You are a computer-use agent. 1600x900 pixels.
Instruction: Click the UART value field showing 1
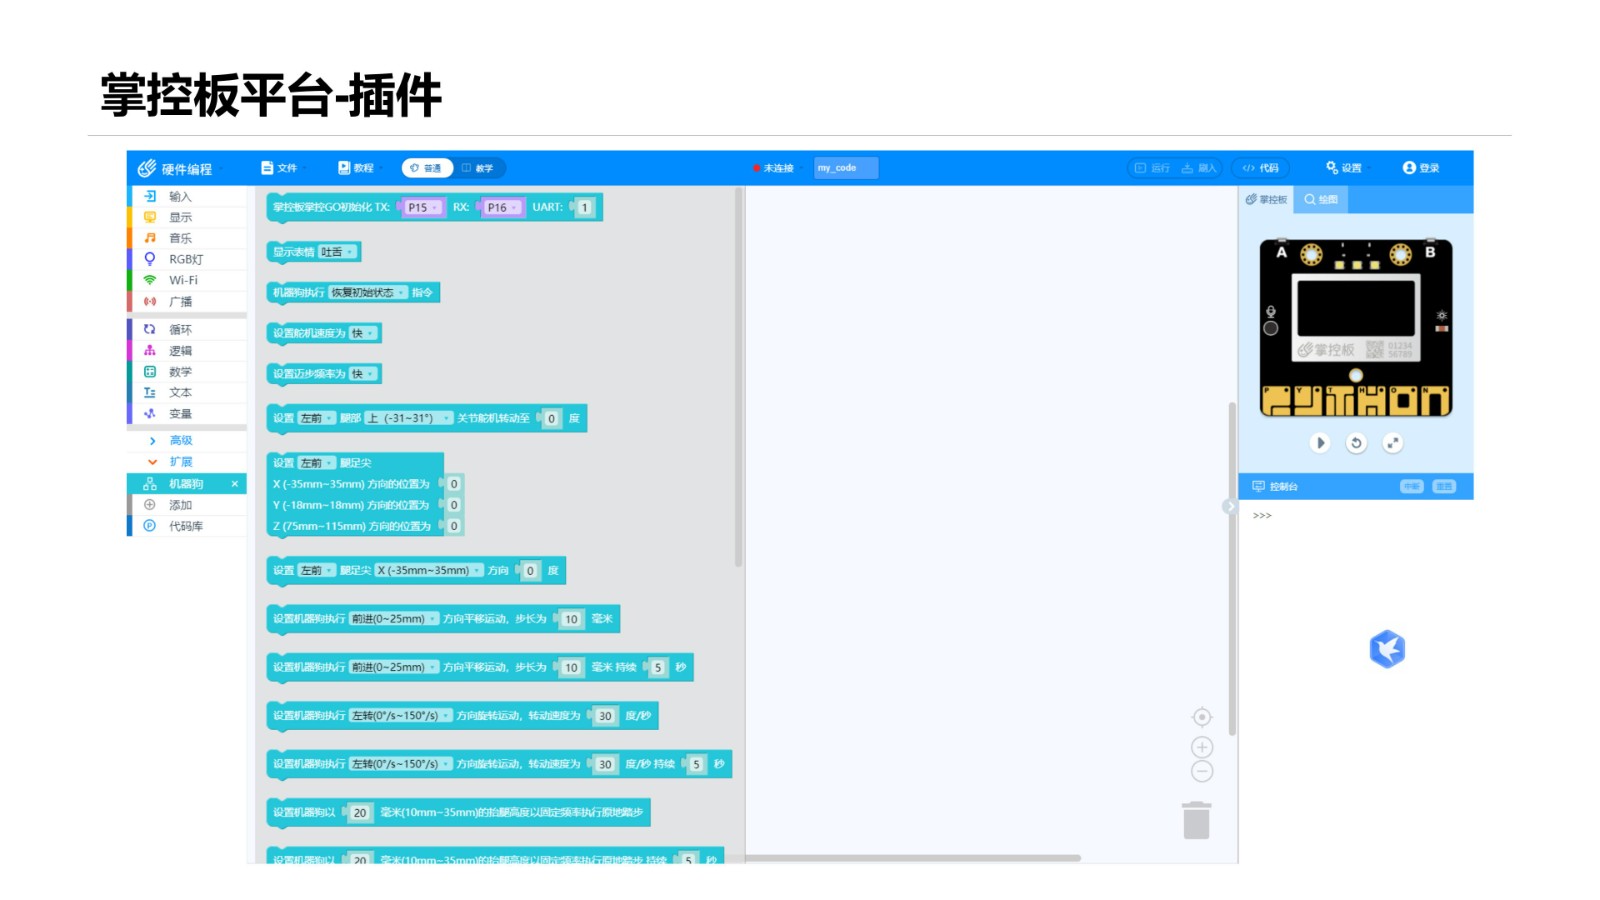click(x=584, y=208)
